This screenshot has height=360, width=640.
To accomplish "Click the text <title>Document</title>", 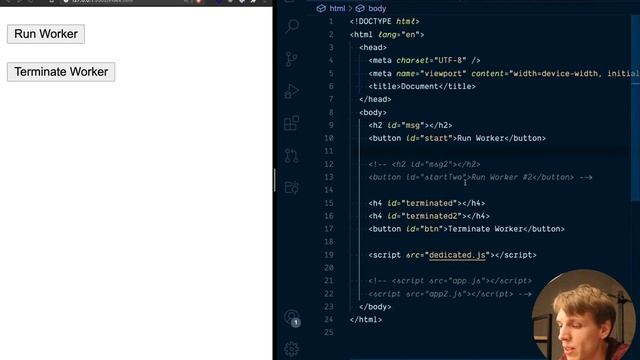I will pyautogui.click(x=422, y=87).
